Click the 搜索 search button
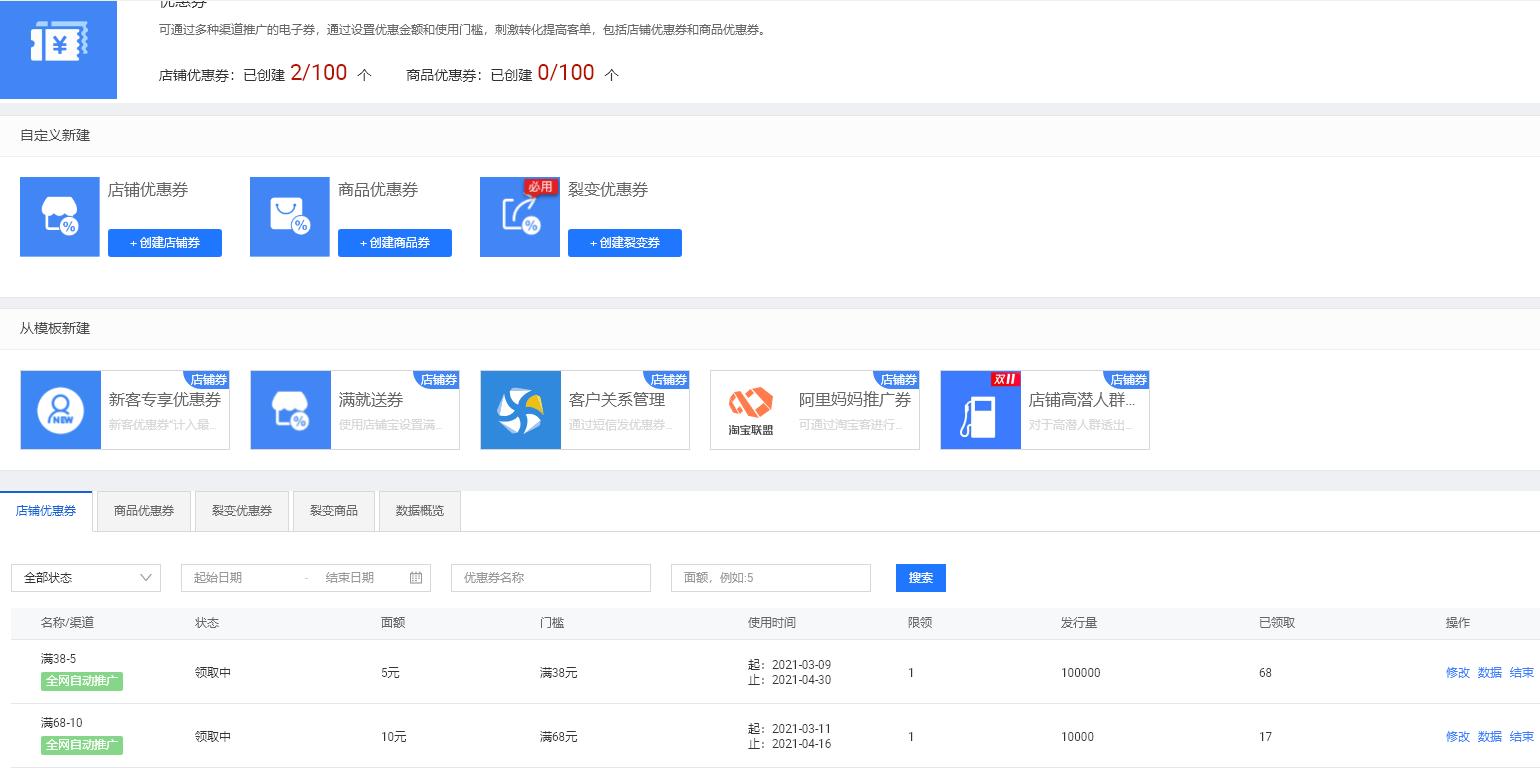 click(919, 577)
